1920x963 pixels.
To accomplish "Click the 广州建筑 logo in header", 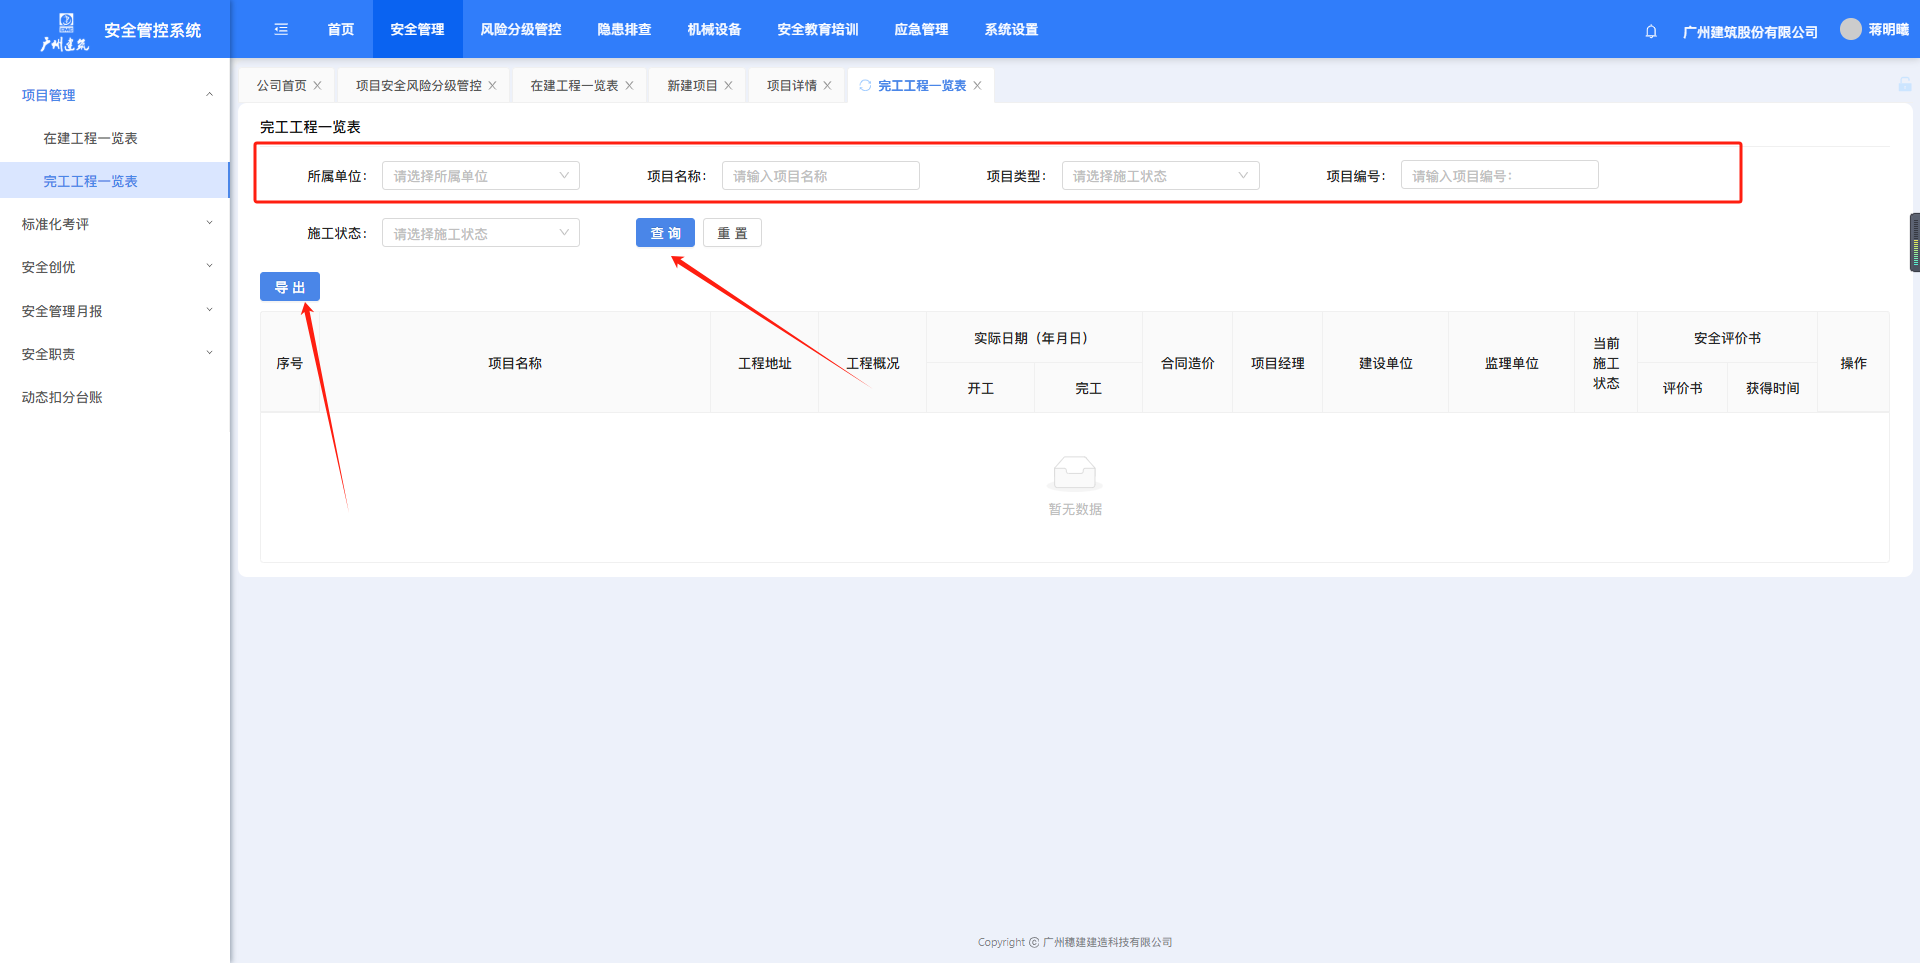I will pos(65,31).
